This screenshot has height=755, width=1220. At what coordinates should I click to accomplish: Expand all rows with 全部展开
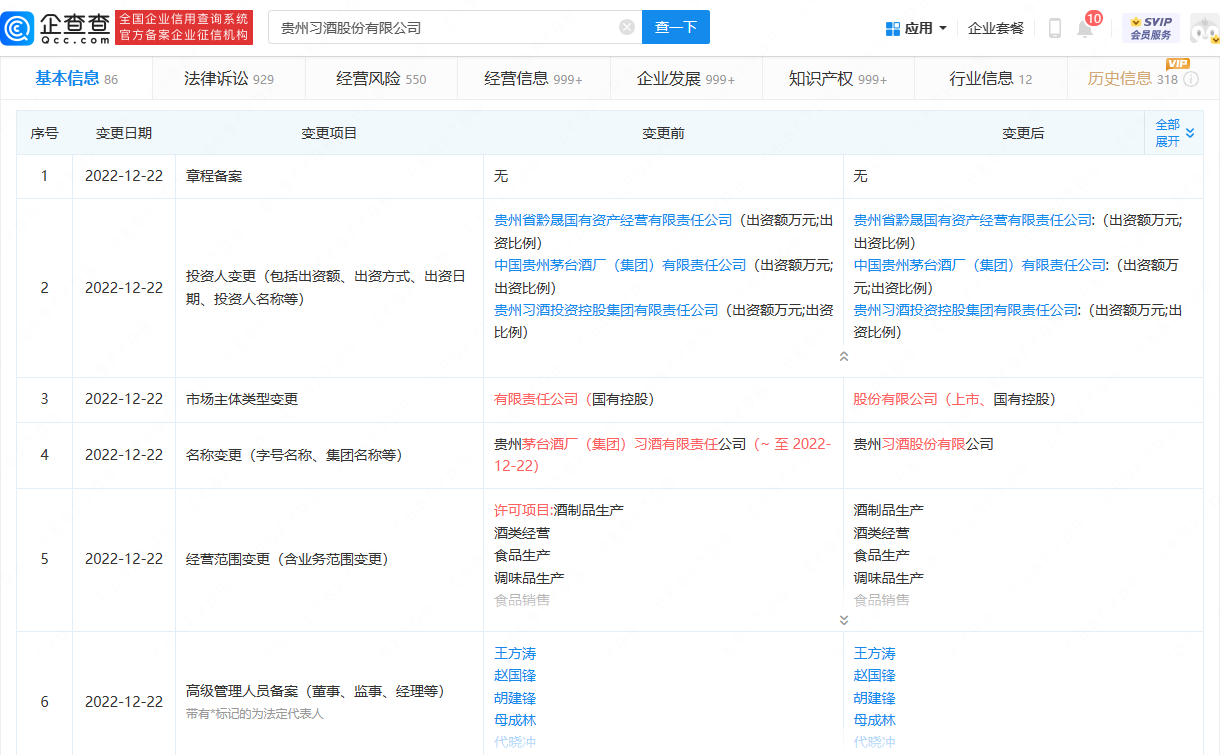coord(1174,133)
